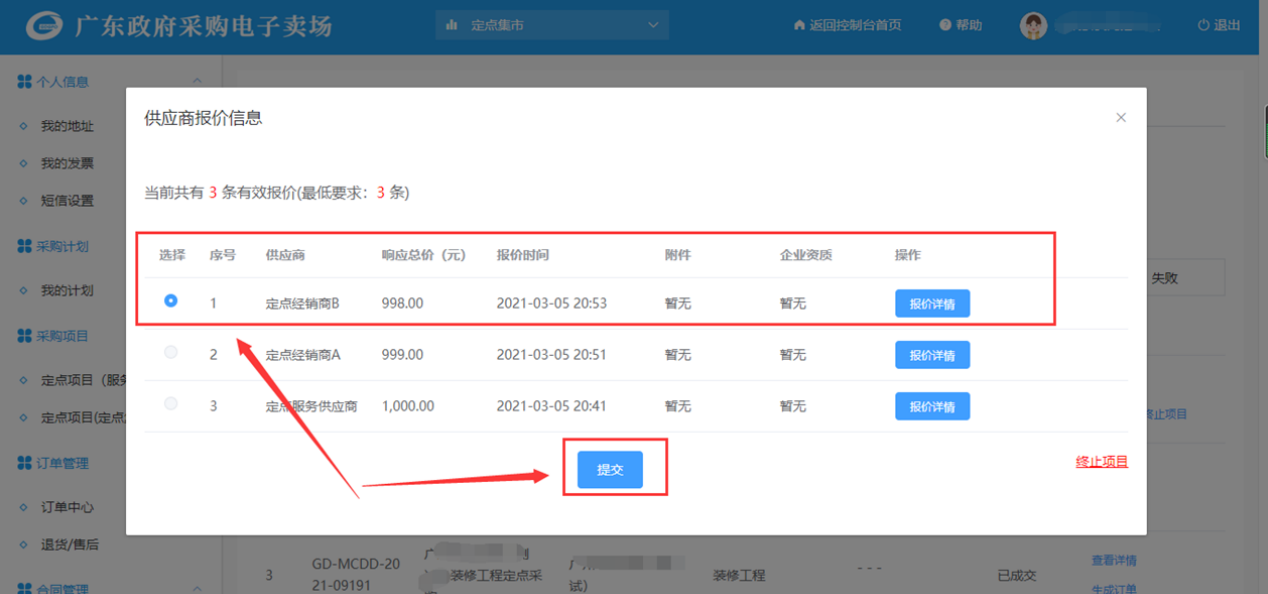1268x594 pixels.
Task: Open the 定点集市 dropdown in header
Action: coord(552,25)
